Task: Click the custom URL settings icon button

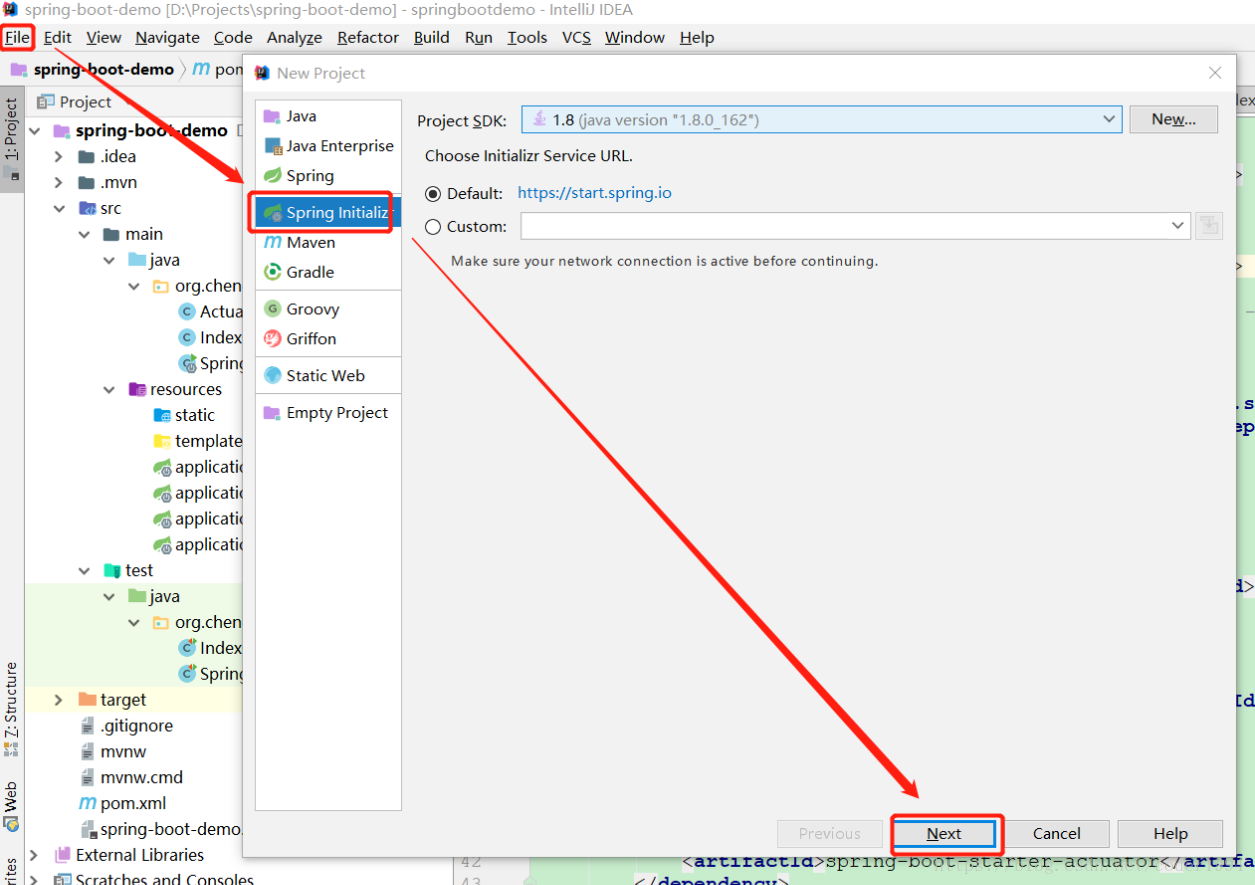Action: pyautogui.click(x=1209, y=226)
